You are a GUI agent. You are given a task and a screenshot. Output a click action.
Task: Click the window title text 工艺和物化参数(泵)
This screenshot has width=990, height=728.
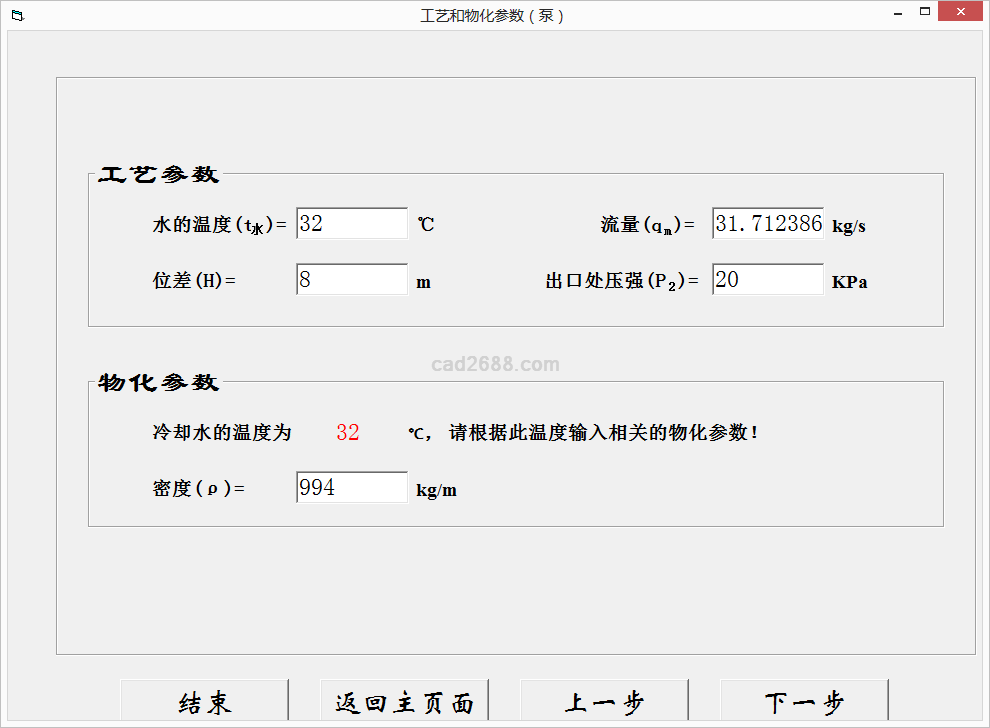point(492,16)
